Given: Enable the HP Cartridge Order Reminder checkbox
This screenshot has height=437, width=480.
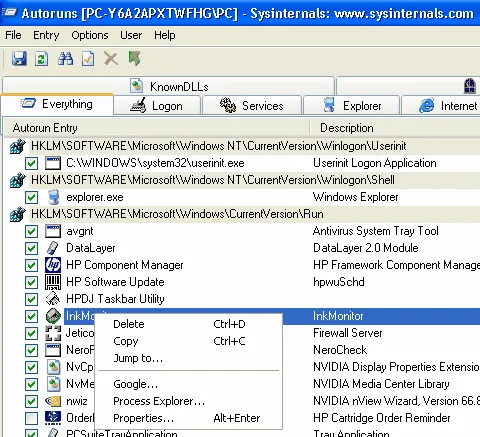Looking at the screenshot, I should (x=32, y=418).
